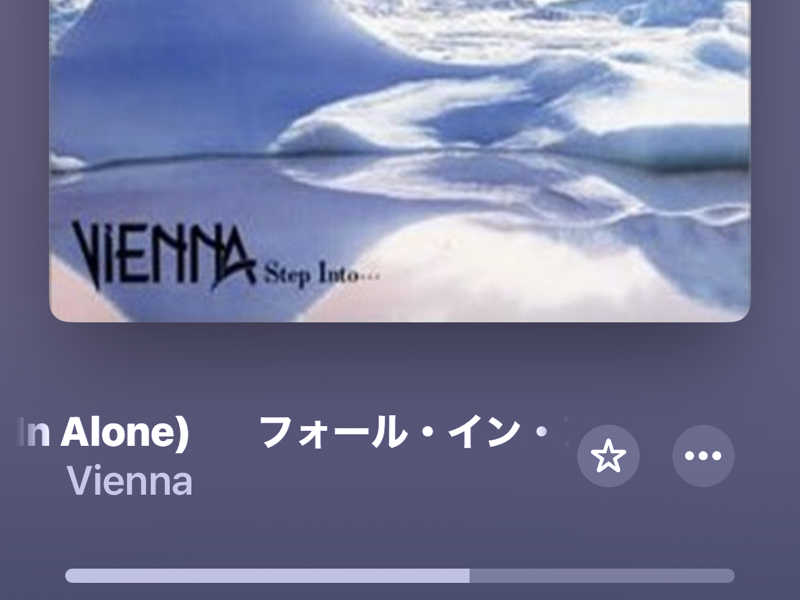Screen dimensions: 800x600
Task: Mark the track as favorite using star button
Action: click(x=608, y=456)
